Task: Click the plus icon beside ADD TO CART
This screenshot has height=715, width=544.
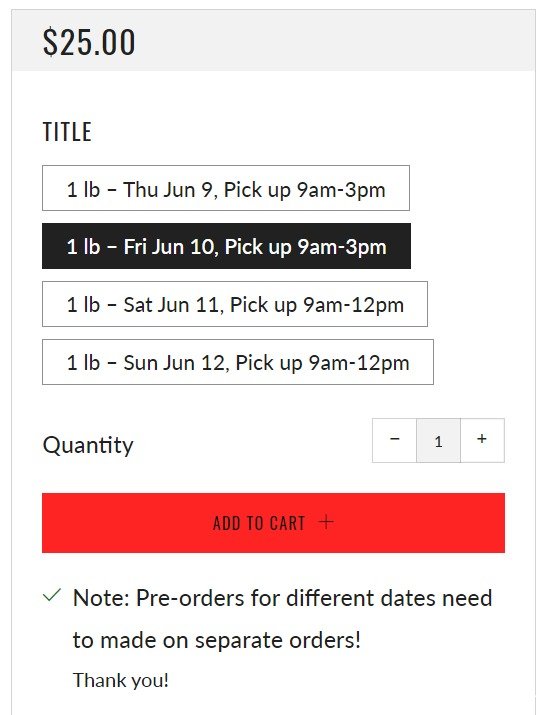Action: [326, 522]
